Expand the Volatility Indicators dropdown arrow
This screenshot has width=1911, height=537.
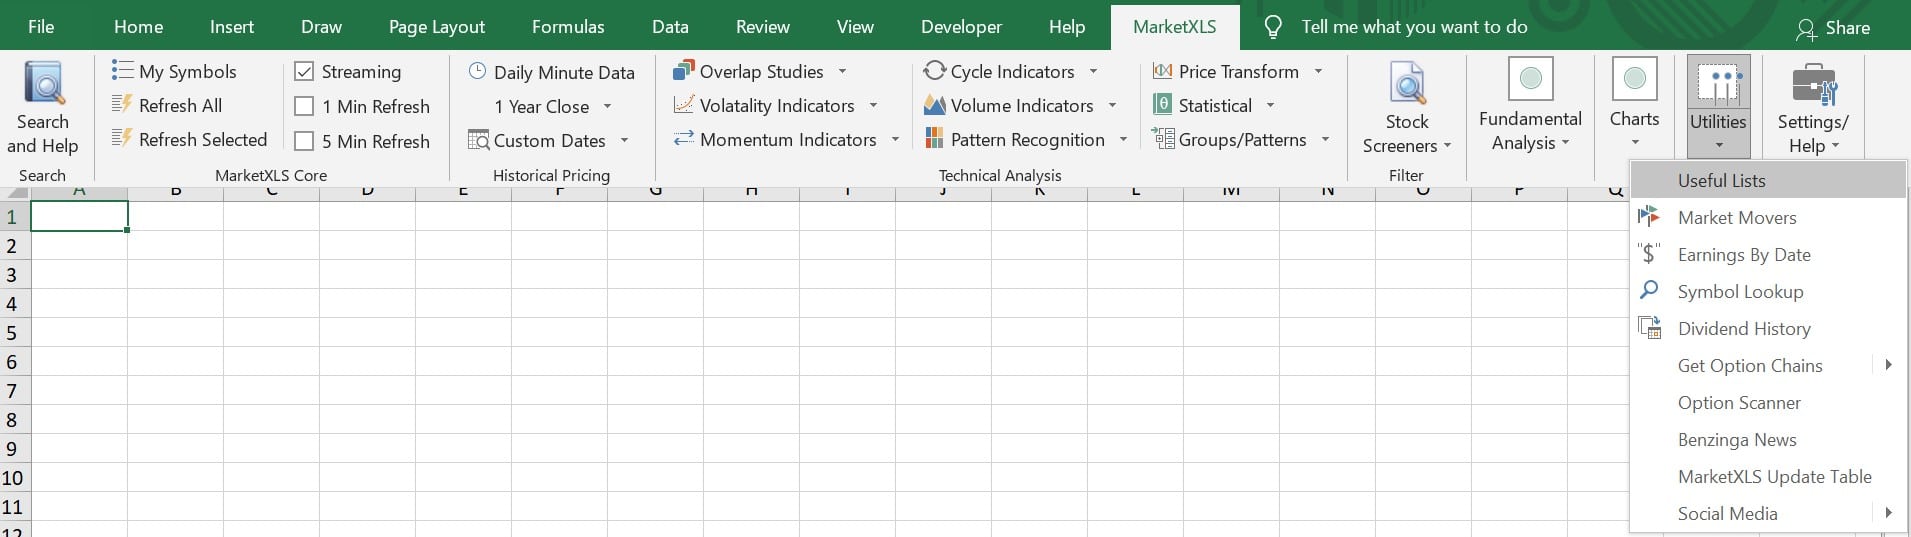click(x=873, y=106)
